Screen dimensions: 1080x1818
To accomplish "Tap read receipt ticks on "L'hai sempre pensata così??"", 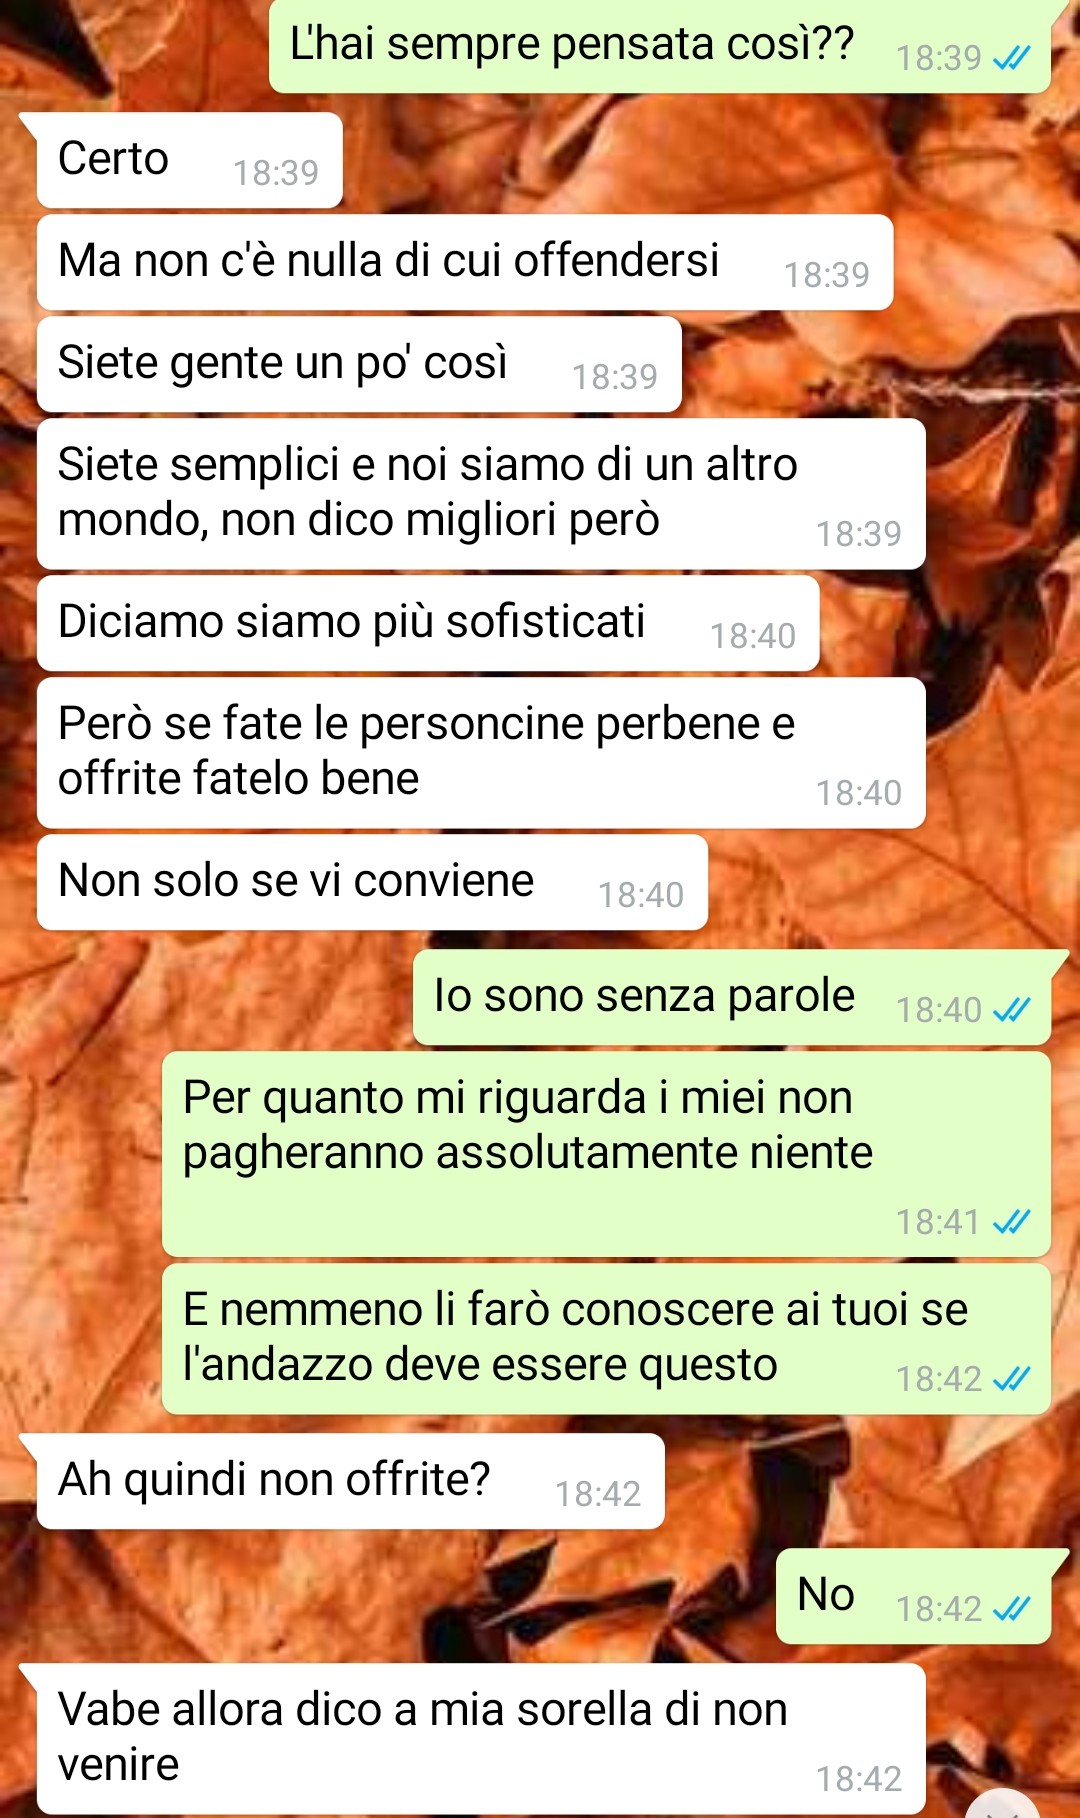I will pyautogui.click(x=1011, y=59).
